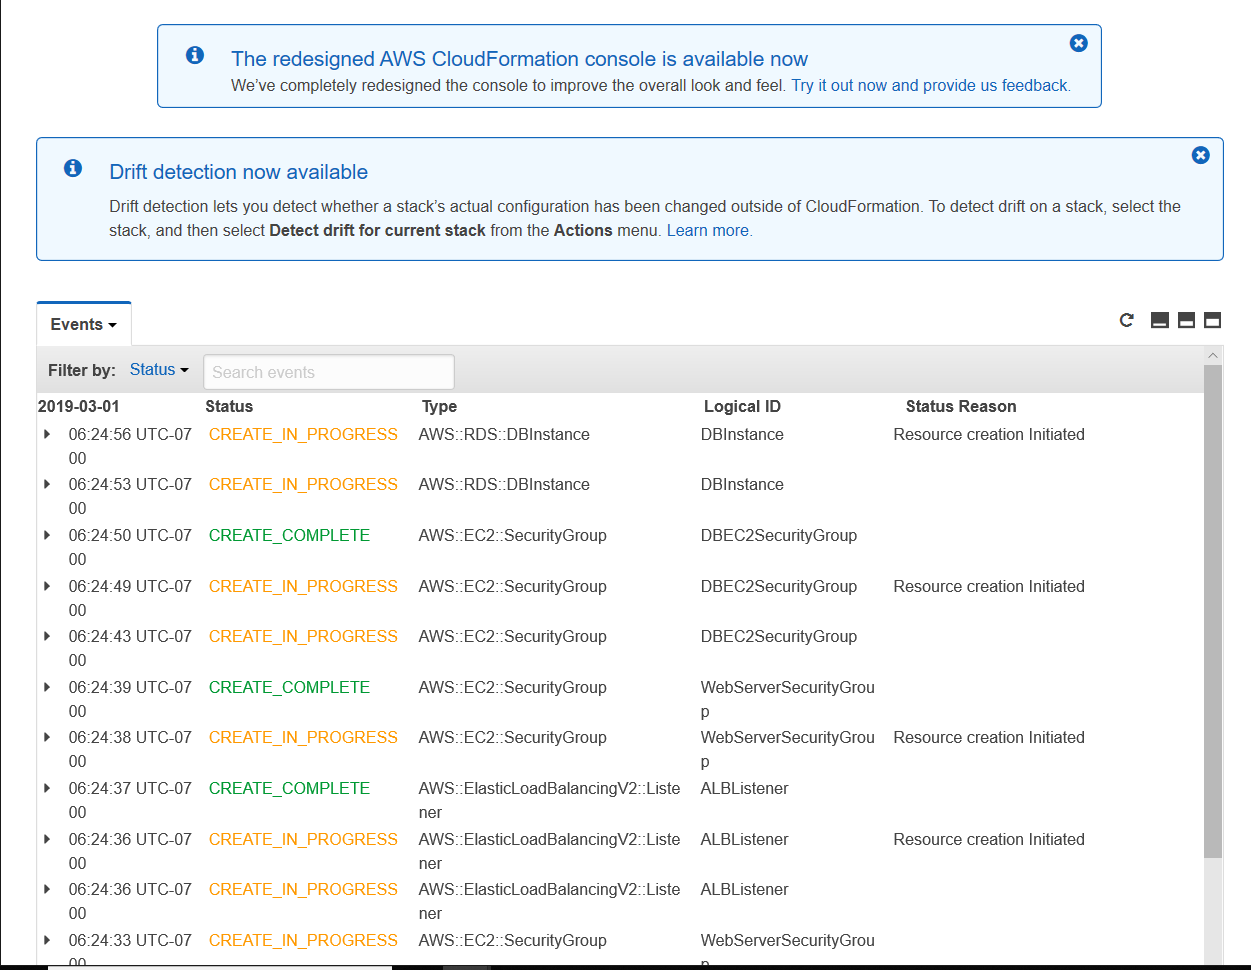Click AWS::RDS::DBInstance type at 06:24:53
Image resolution: width=1251 pixels, height=970 pixels.
coord(504,484)
